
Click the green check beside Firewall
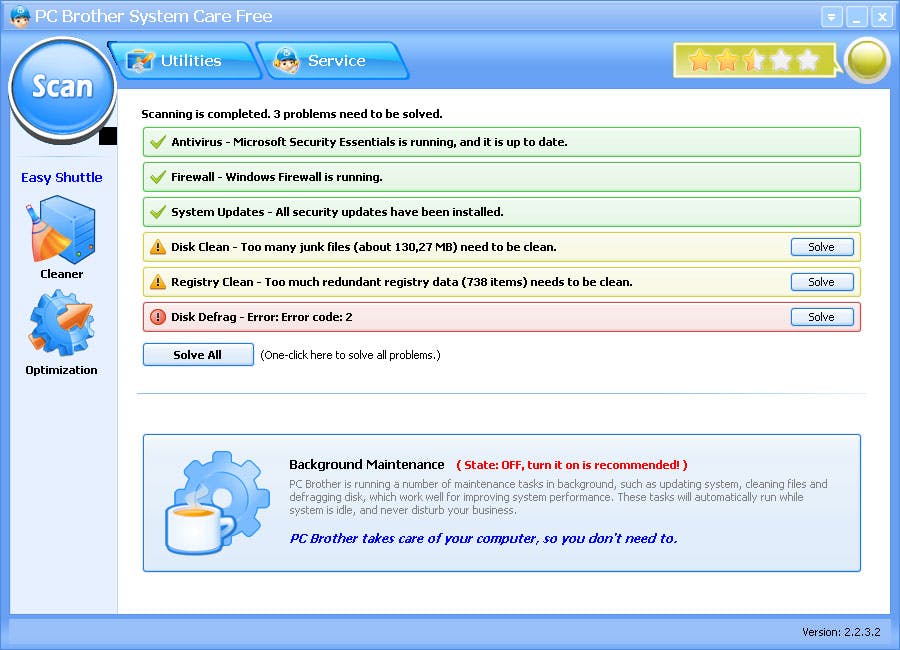157,177
